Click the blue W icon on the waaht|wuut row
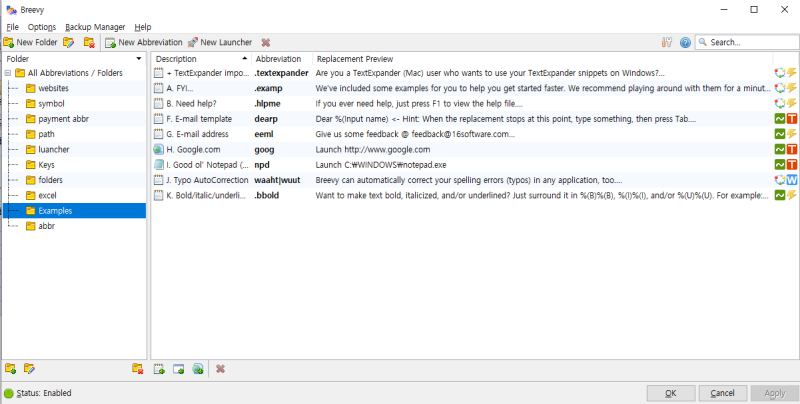 [x=792, y=180]
